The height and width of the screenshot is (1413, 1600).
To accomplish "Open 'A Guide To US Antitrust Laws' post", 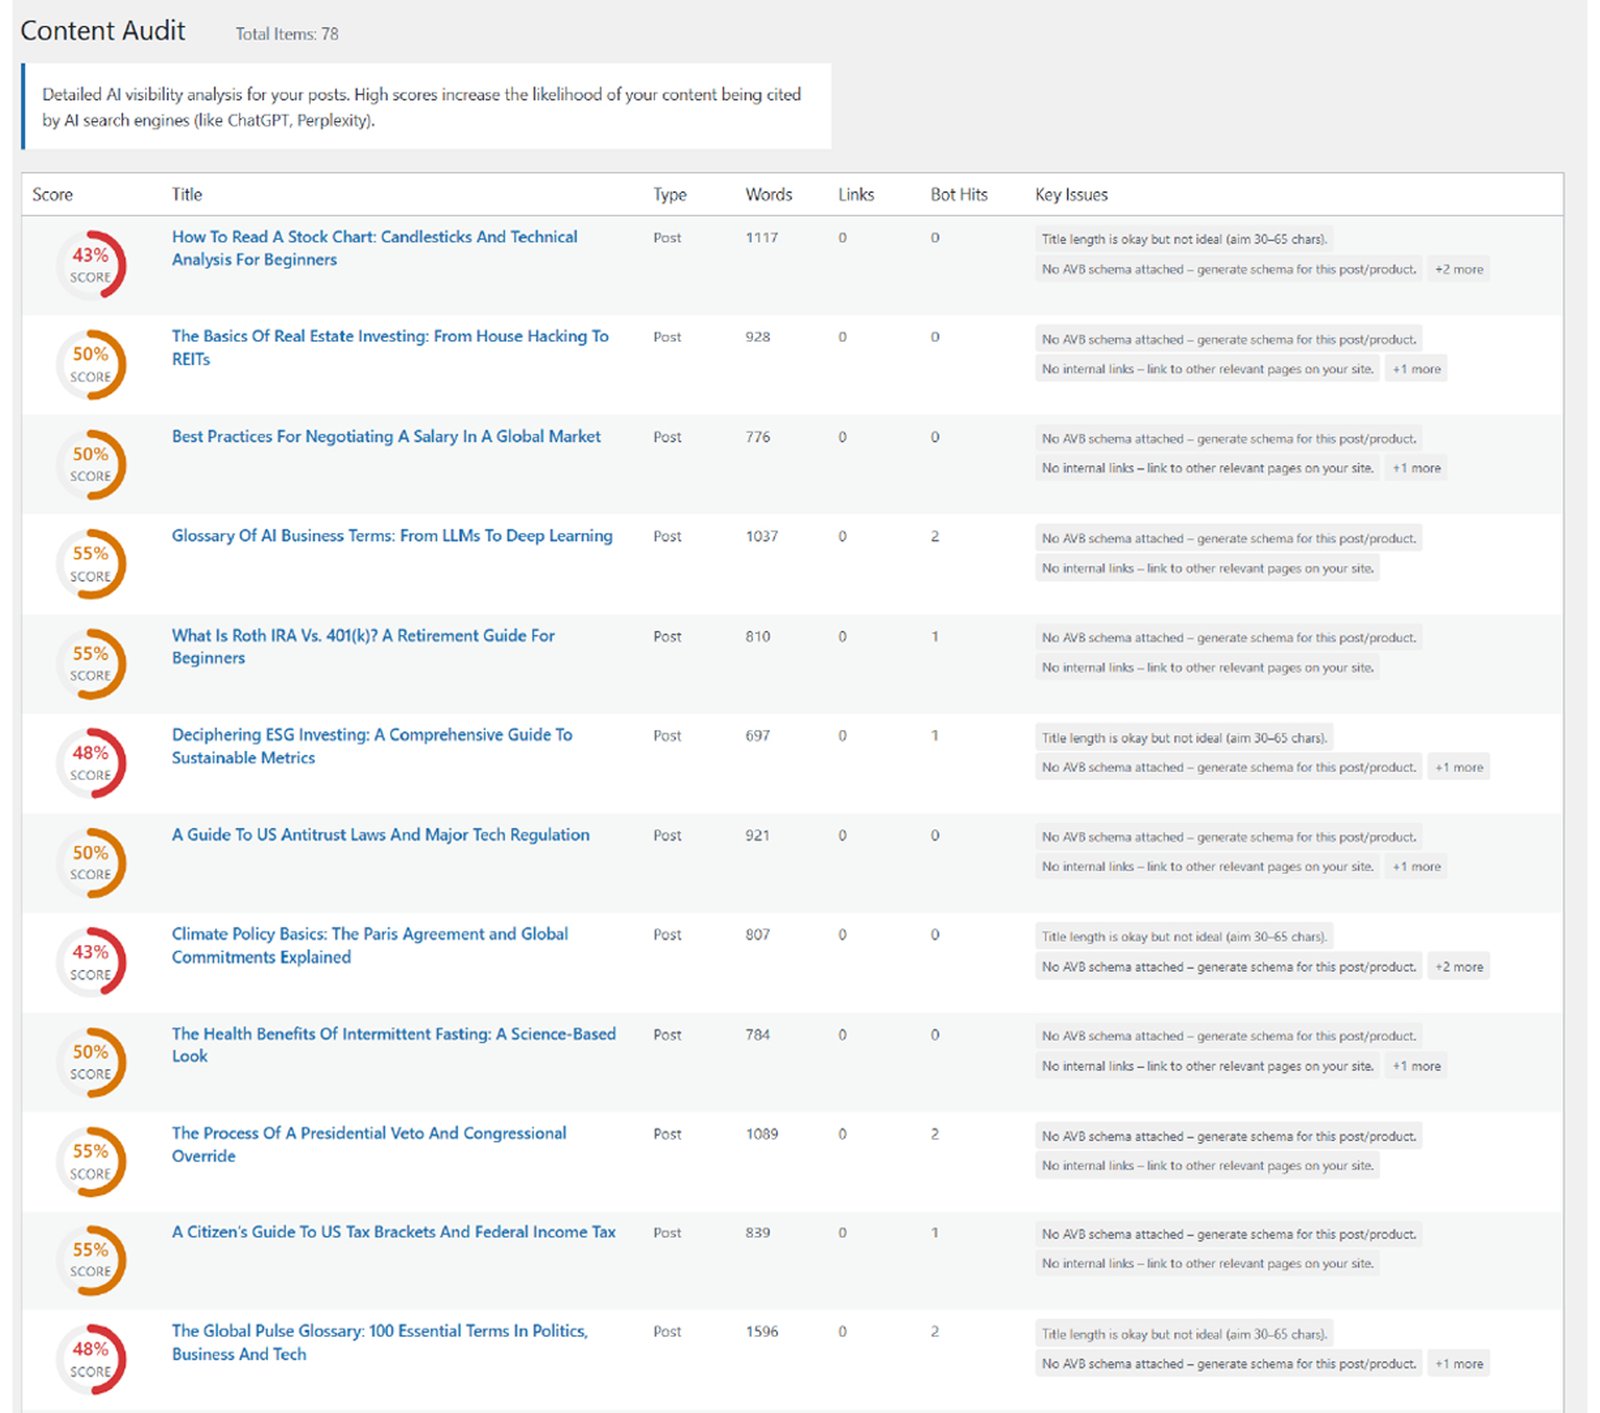I will [x=380, y=835].
